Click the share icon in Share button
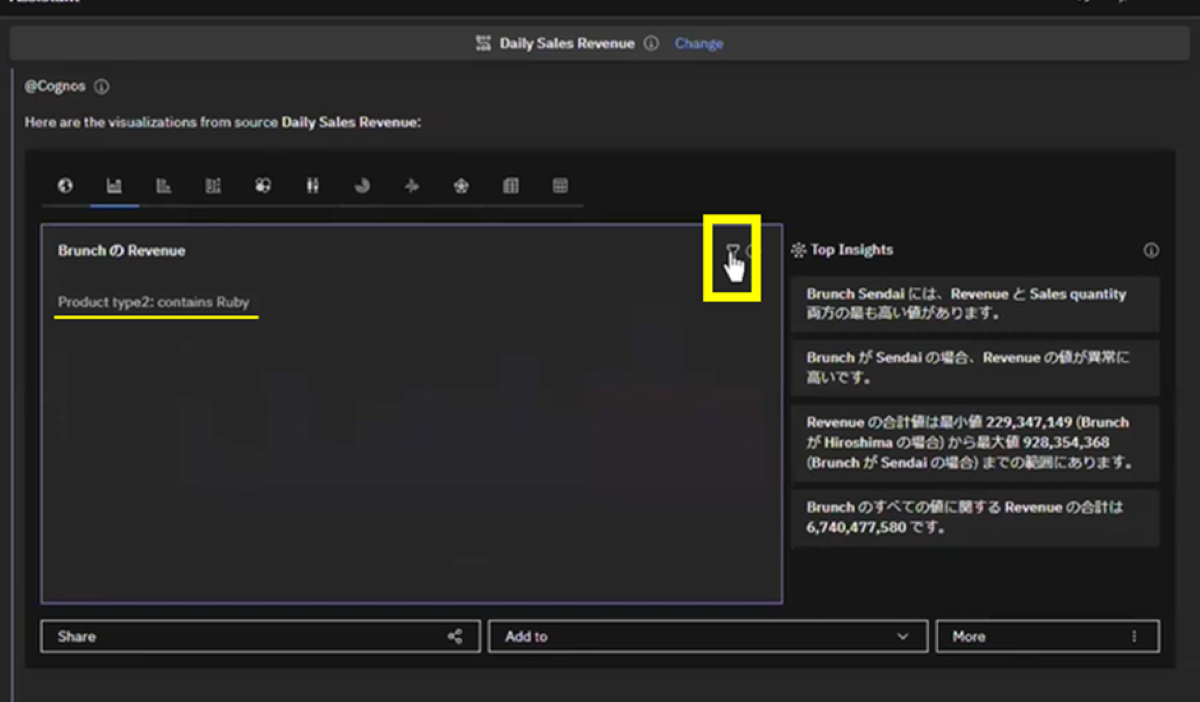Screen dimensions: 1200x702 pyautogui.click(x=455, y=636)
